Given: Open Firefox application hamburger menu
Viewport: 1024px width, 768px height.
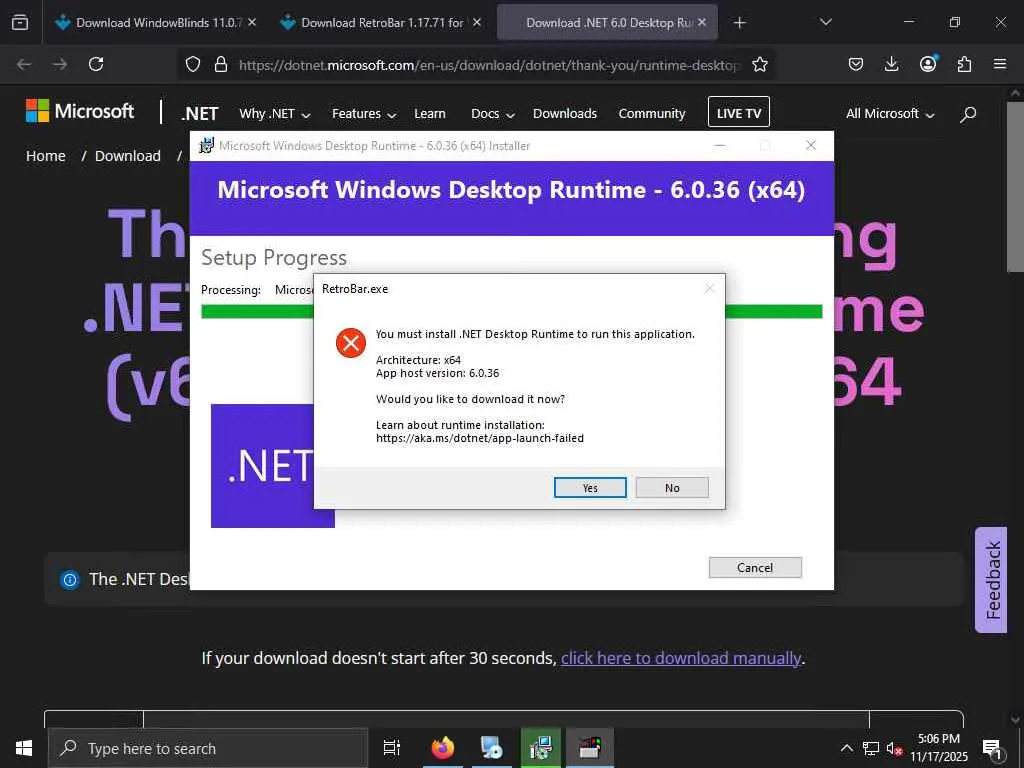Looking at the screenshot, I should click(x=1000, y=64).
